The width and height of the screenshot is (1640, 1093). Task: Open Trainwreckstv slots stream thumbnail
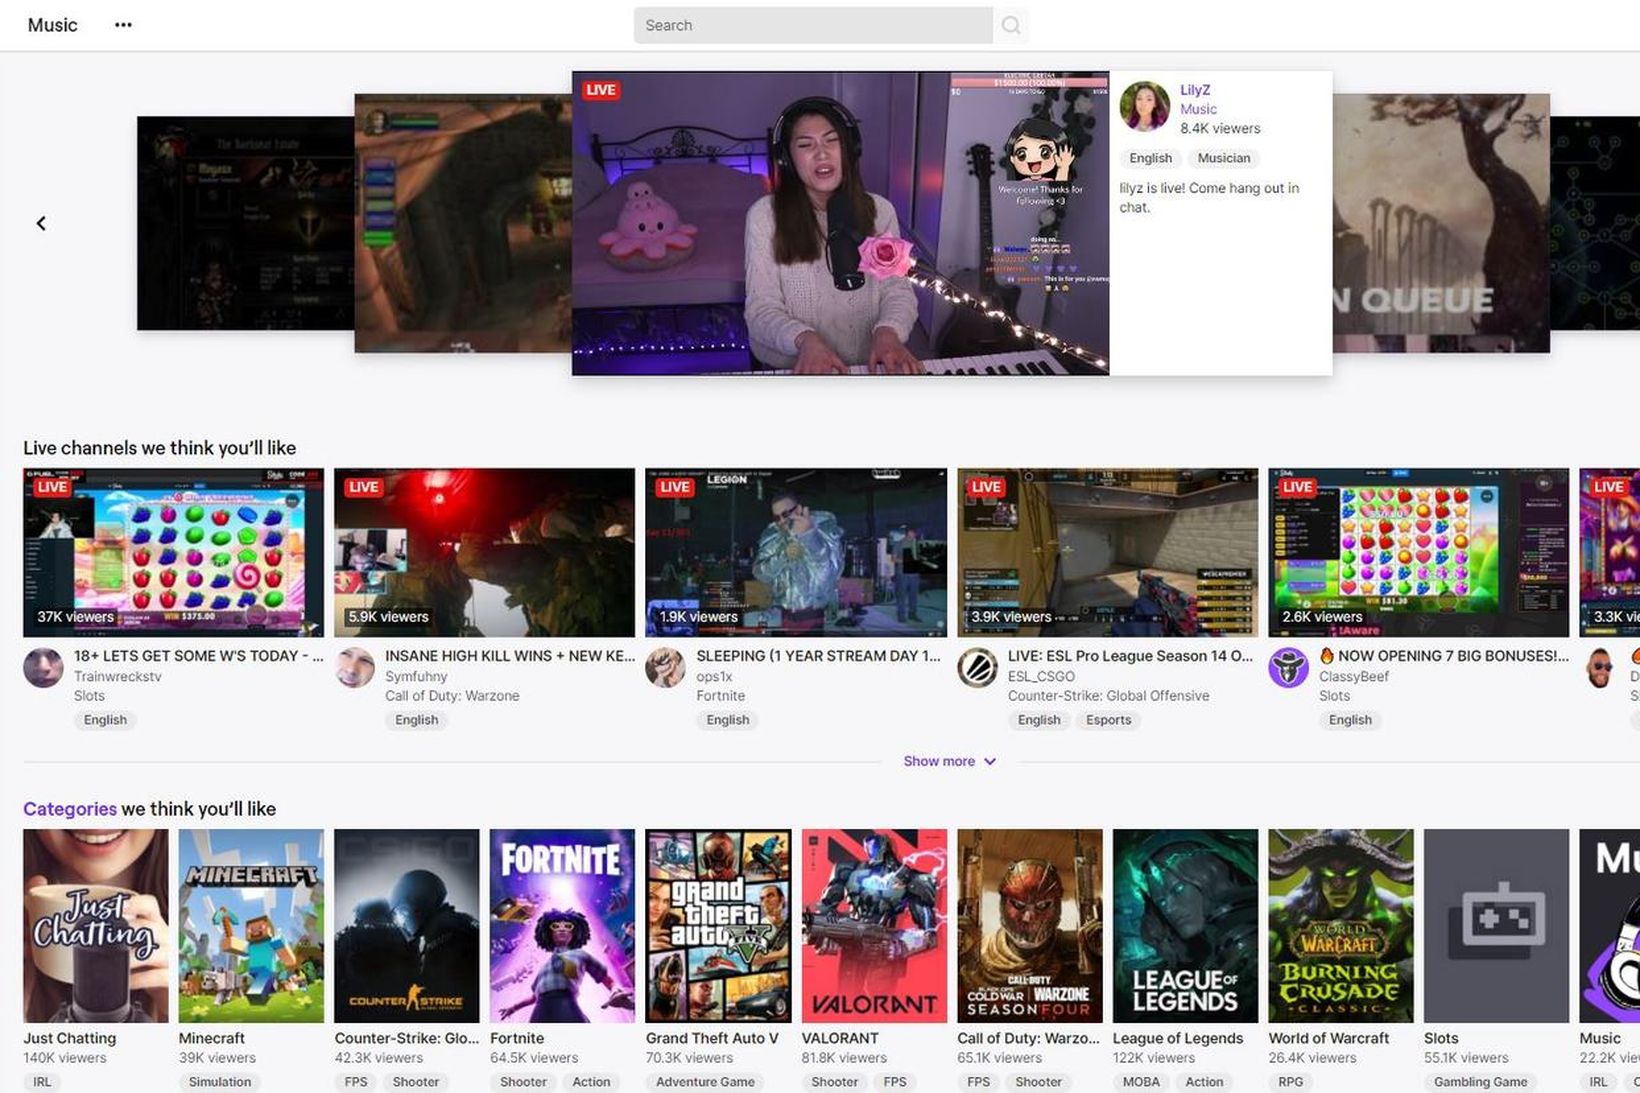click(x=173, y=552)
